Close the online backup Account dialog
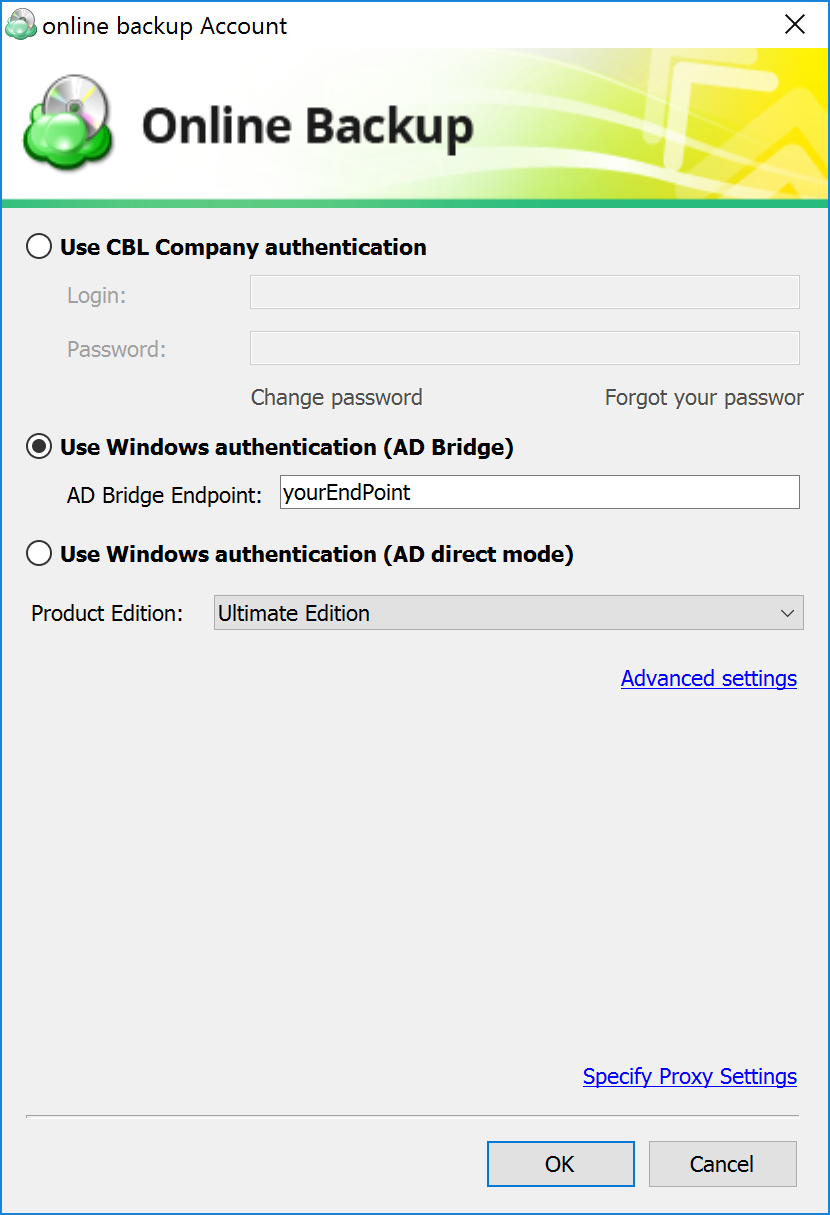Screen dimensions: 830x1215 (x=795, y=25)
